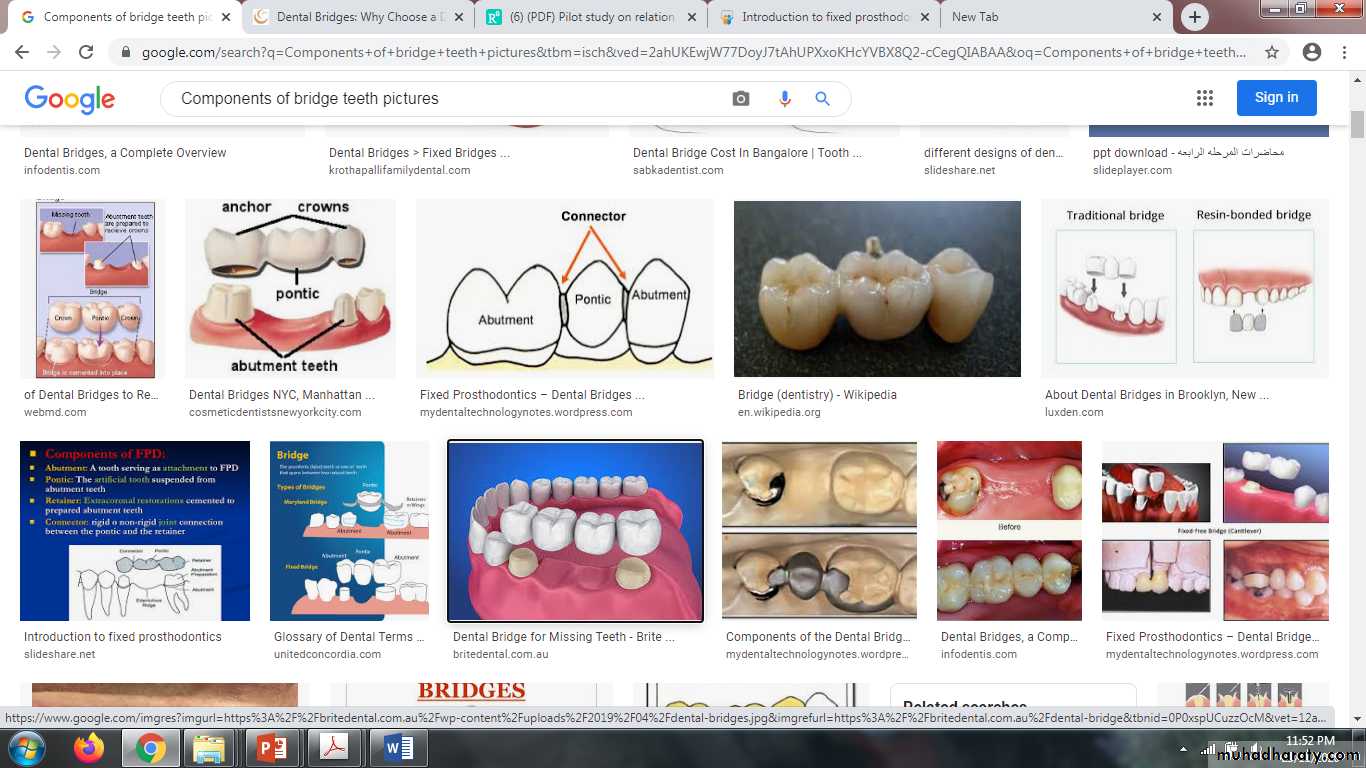This screenshot has height=768, width=1366.
Task: Launch PowerPoint from the taskbar
Action: click(x=271, y=748)
